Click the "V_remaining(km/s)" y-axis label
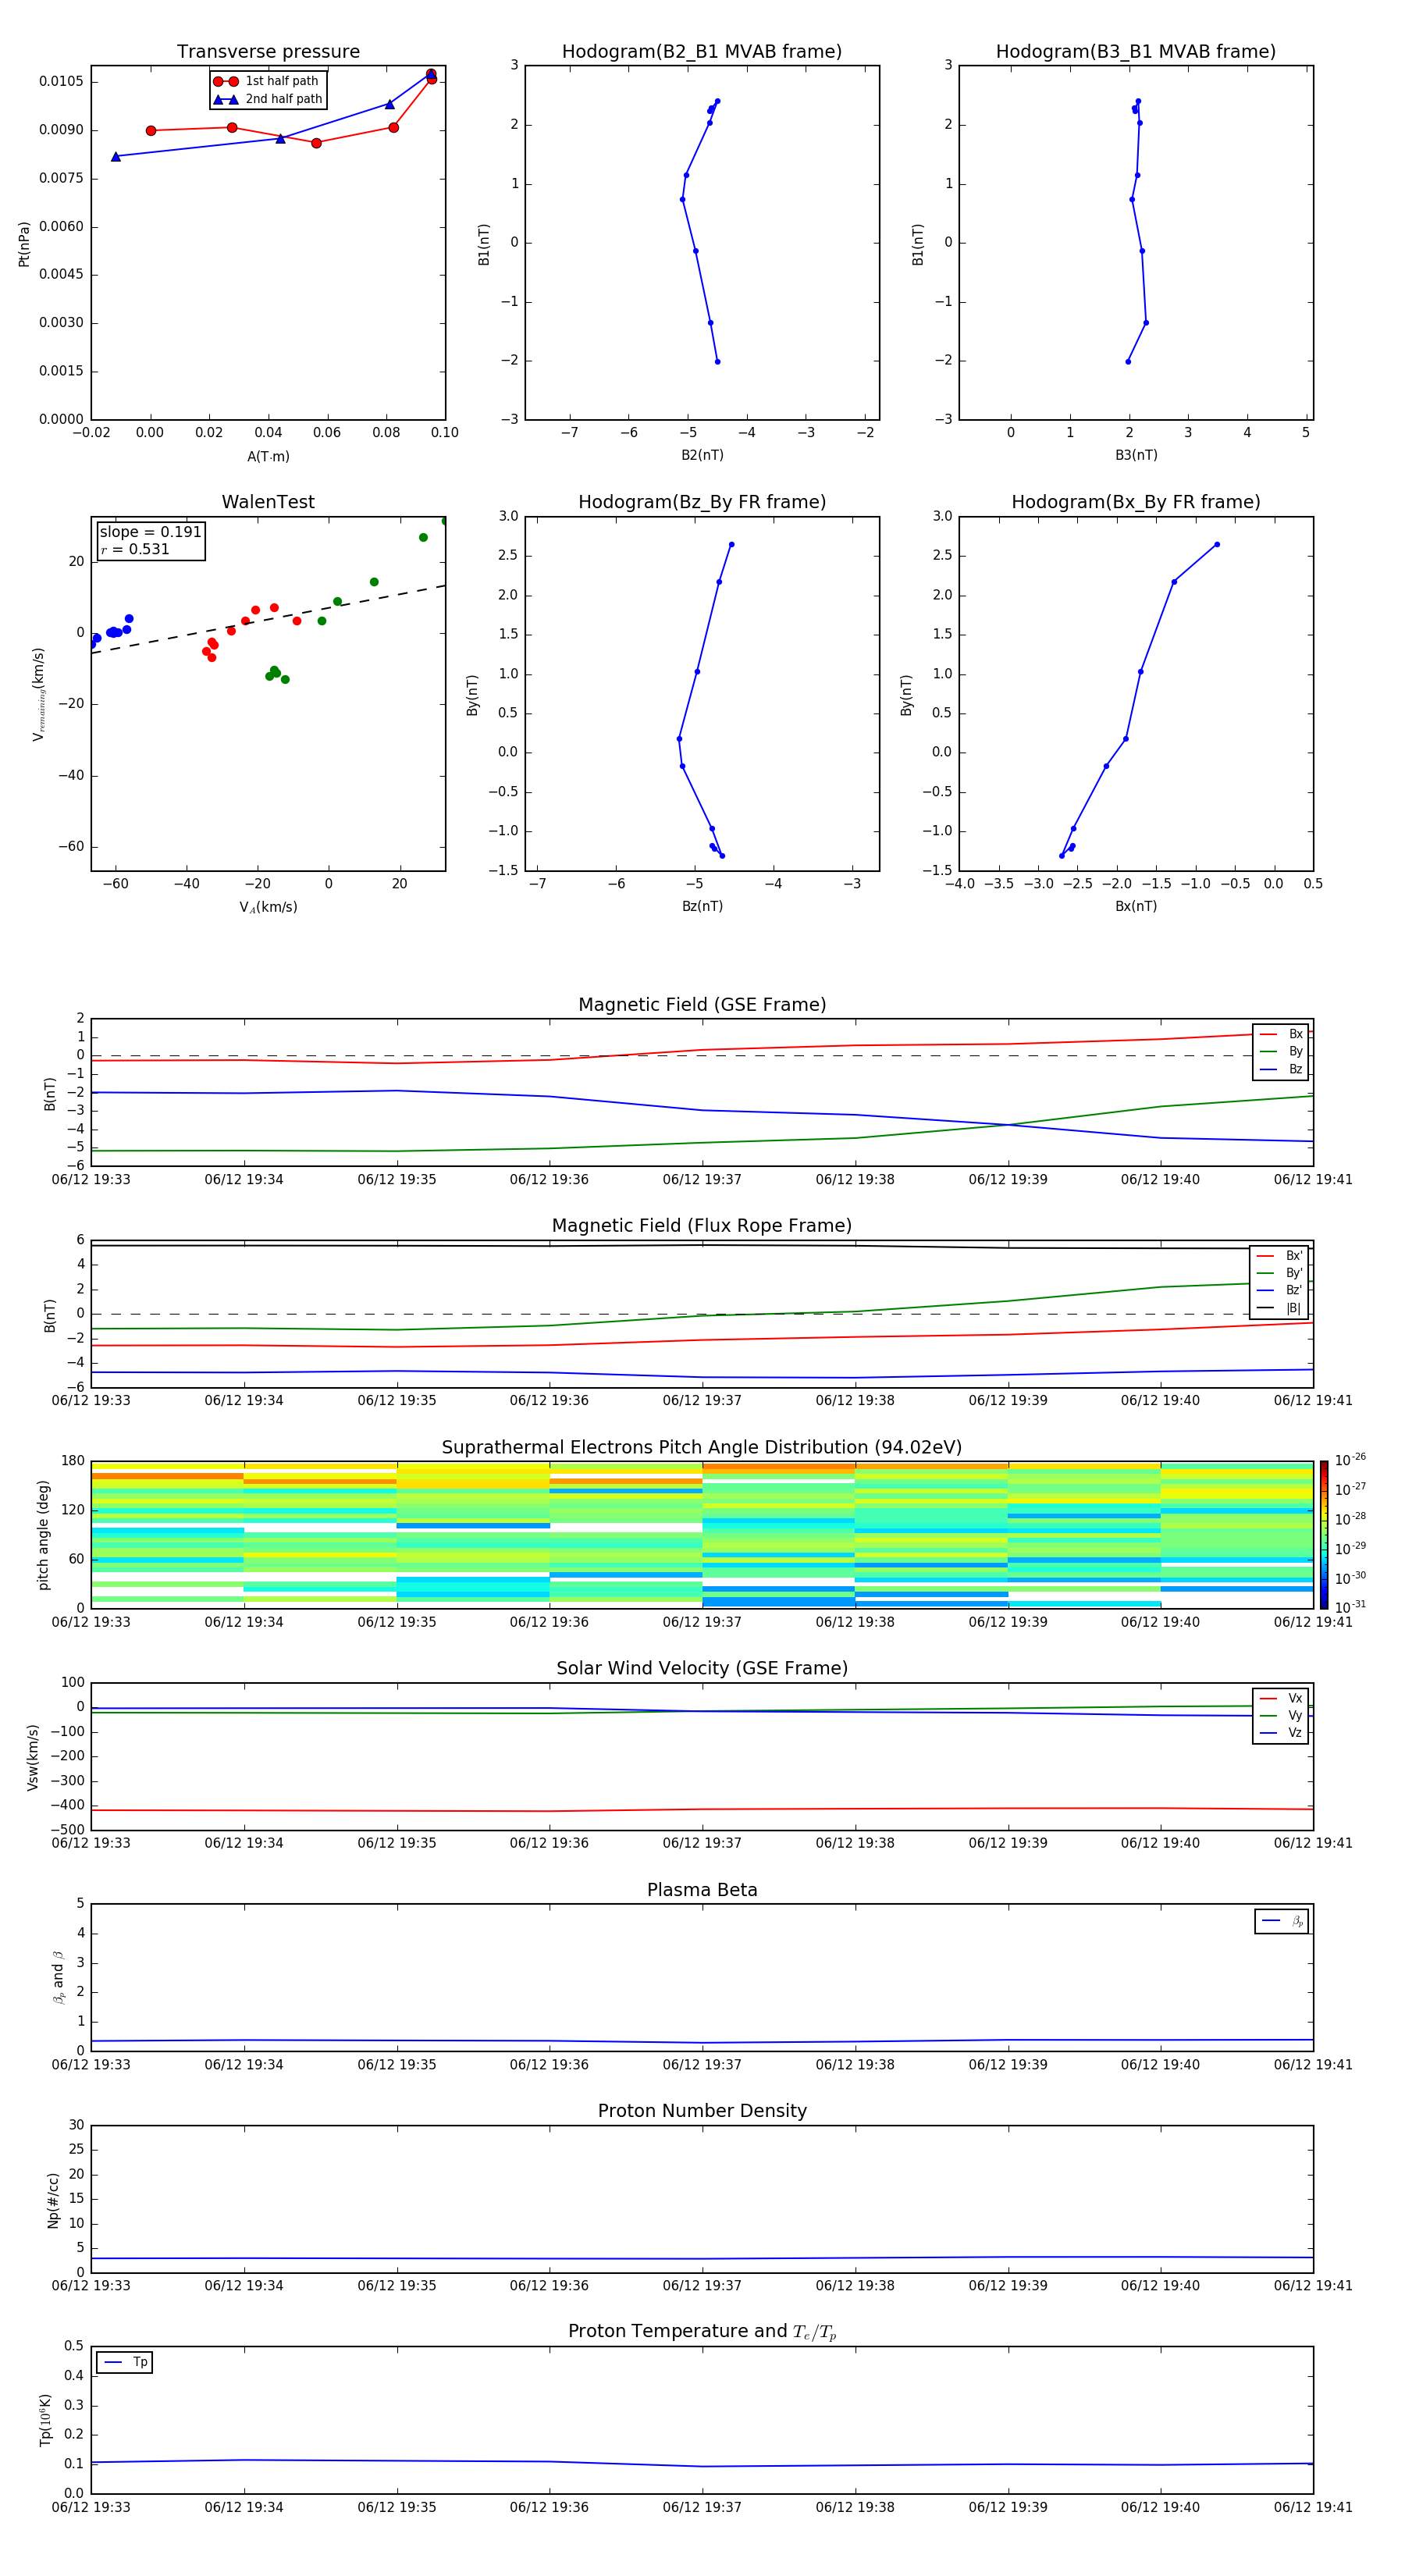This screenshot has height=2576, width=1405. pyautogui.click(x=38, y=694)
